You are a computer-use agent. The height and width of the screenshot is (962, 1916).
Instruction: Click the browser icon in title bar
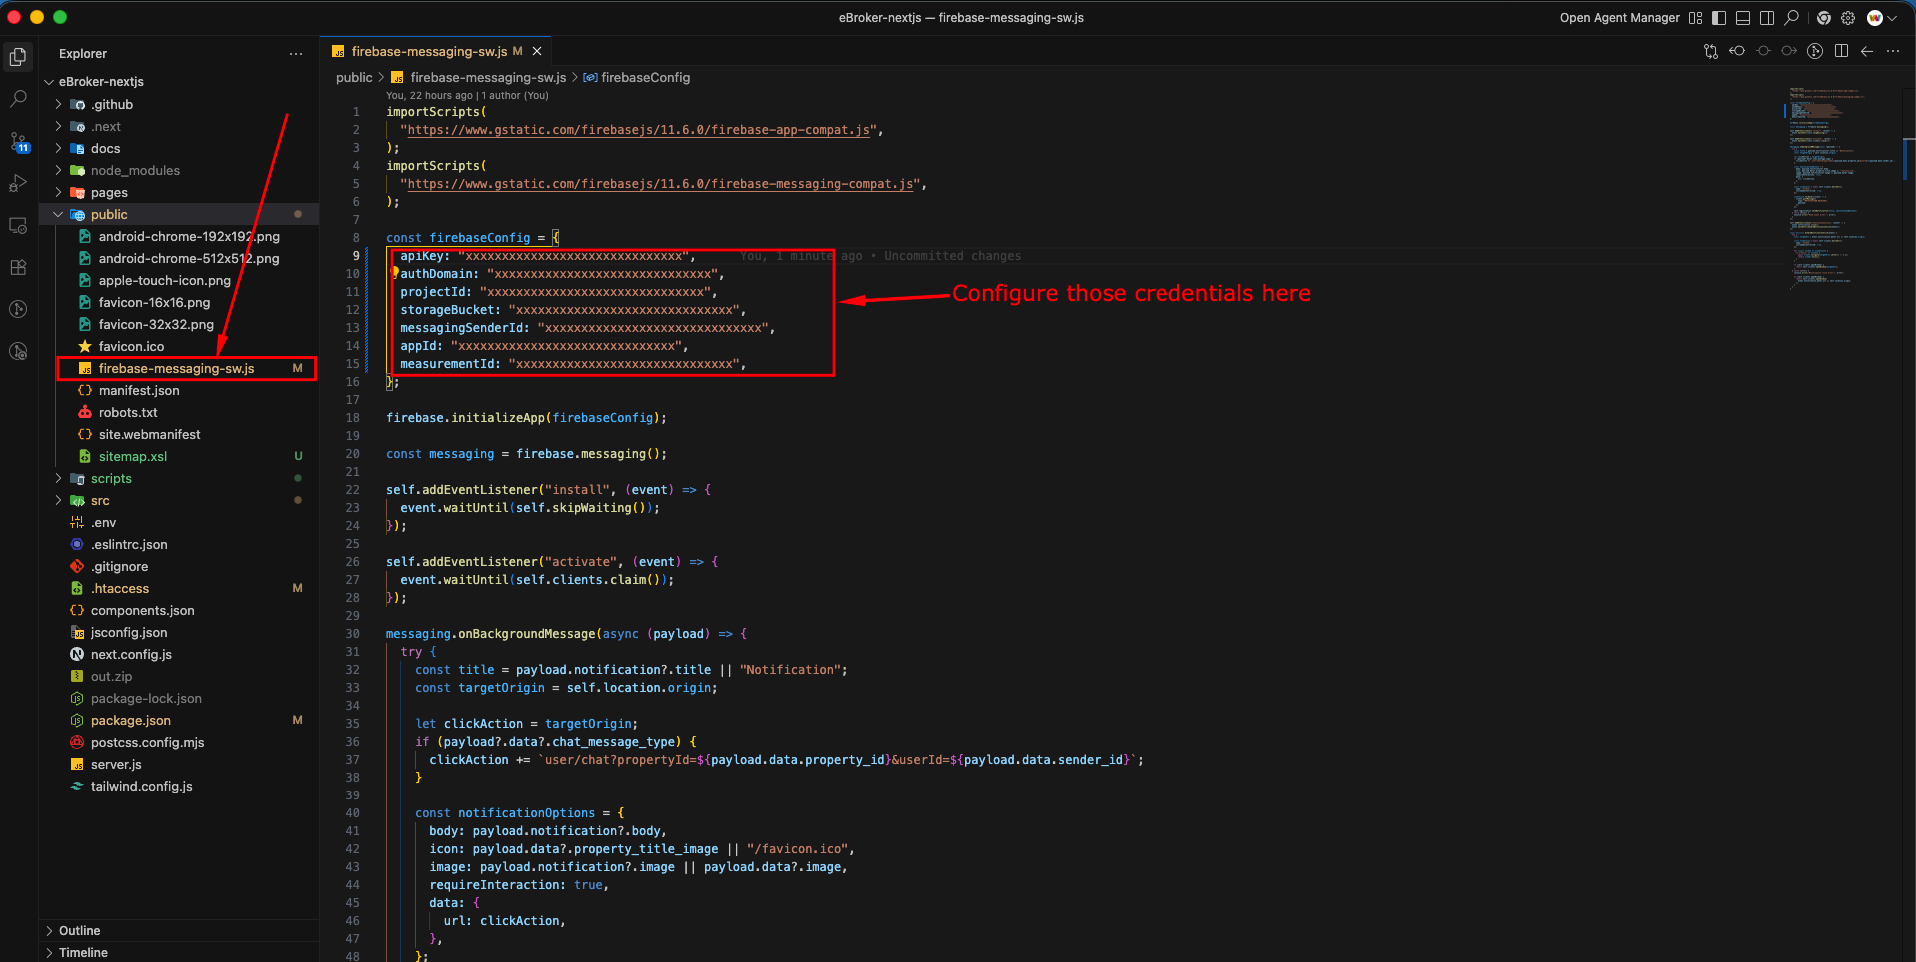1824,18
